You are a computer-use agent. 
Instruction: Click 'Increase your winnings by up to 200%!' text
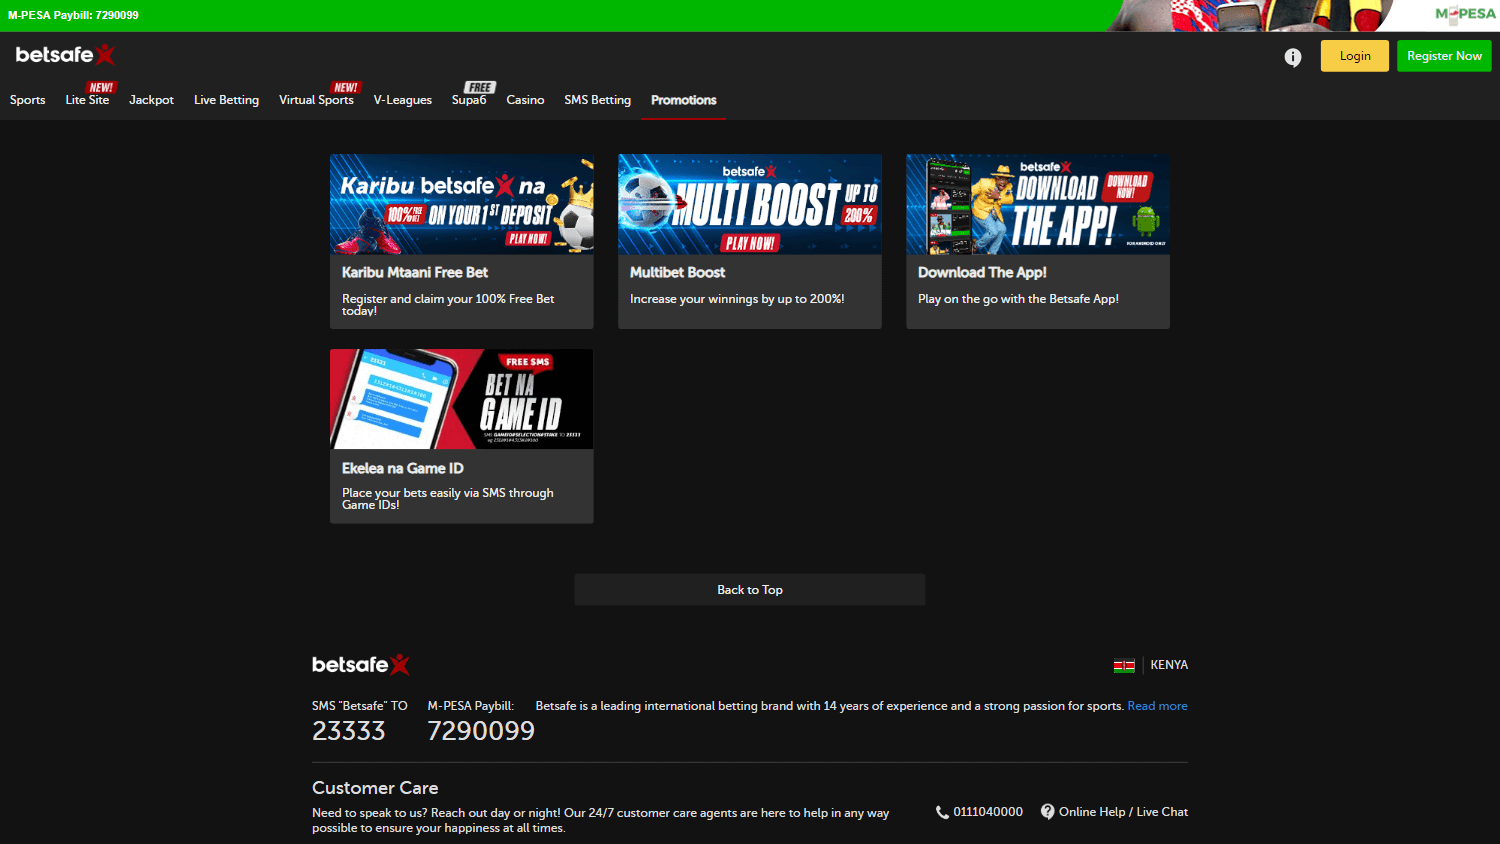click(737, 299)
